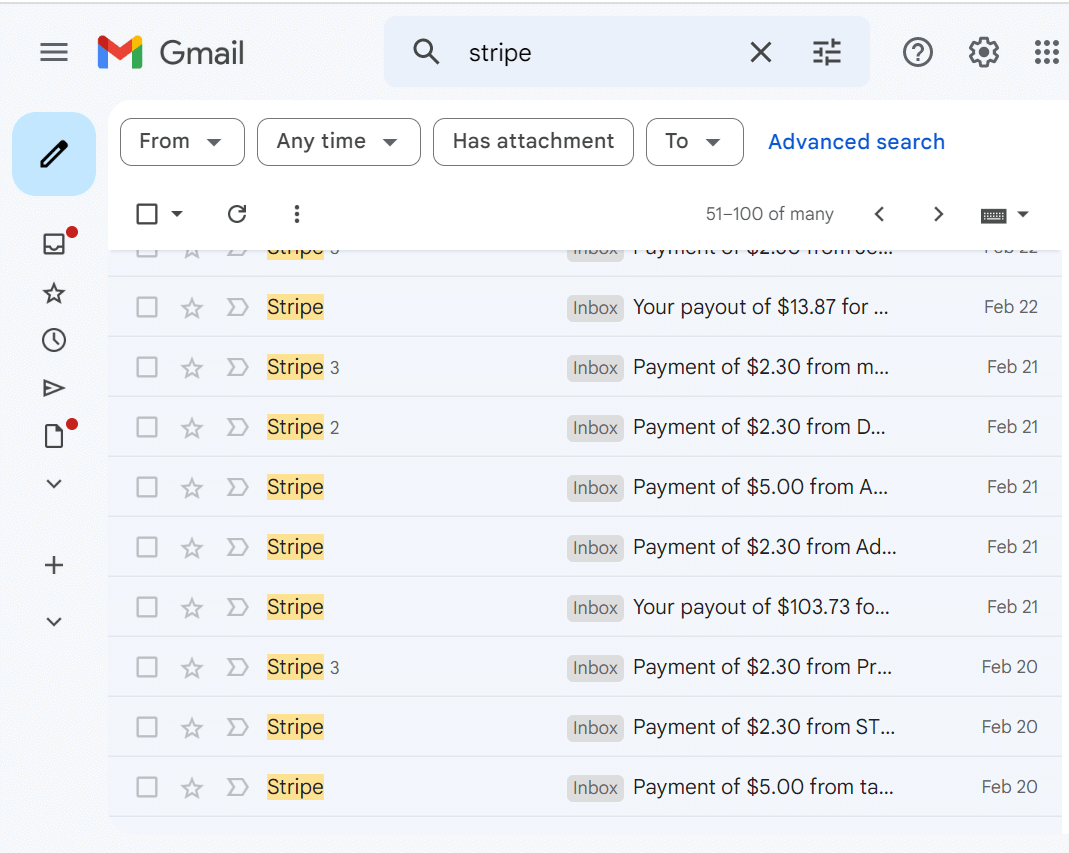1069x853 pixels.
Task: Open the Google apps grid
Action: point(1047,52)
